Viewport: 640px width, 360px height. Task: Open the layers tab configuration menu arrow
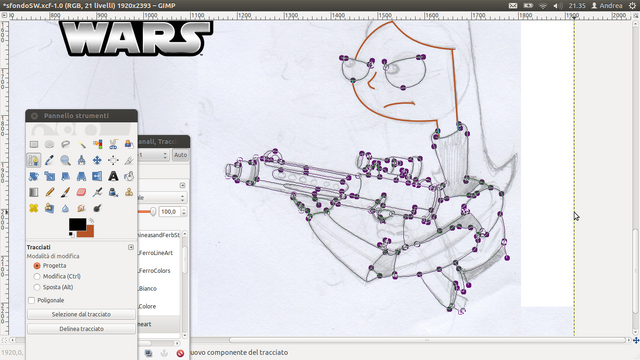pos(182,185)
